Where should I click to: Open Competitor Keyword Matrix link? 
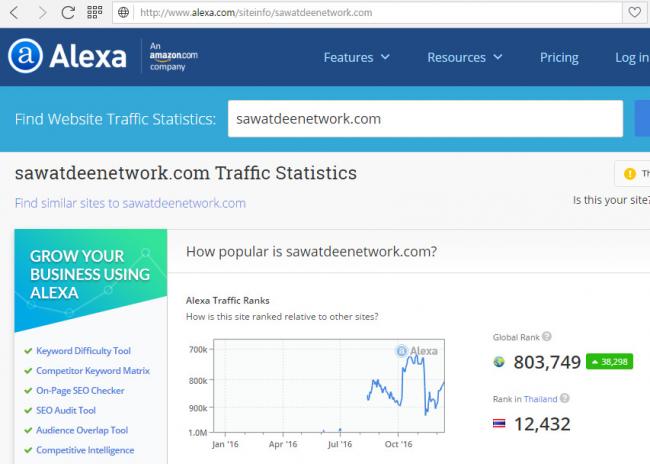pyautogui.click(x=93, y=371)
